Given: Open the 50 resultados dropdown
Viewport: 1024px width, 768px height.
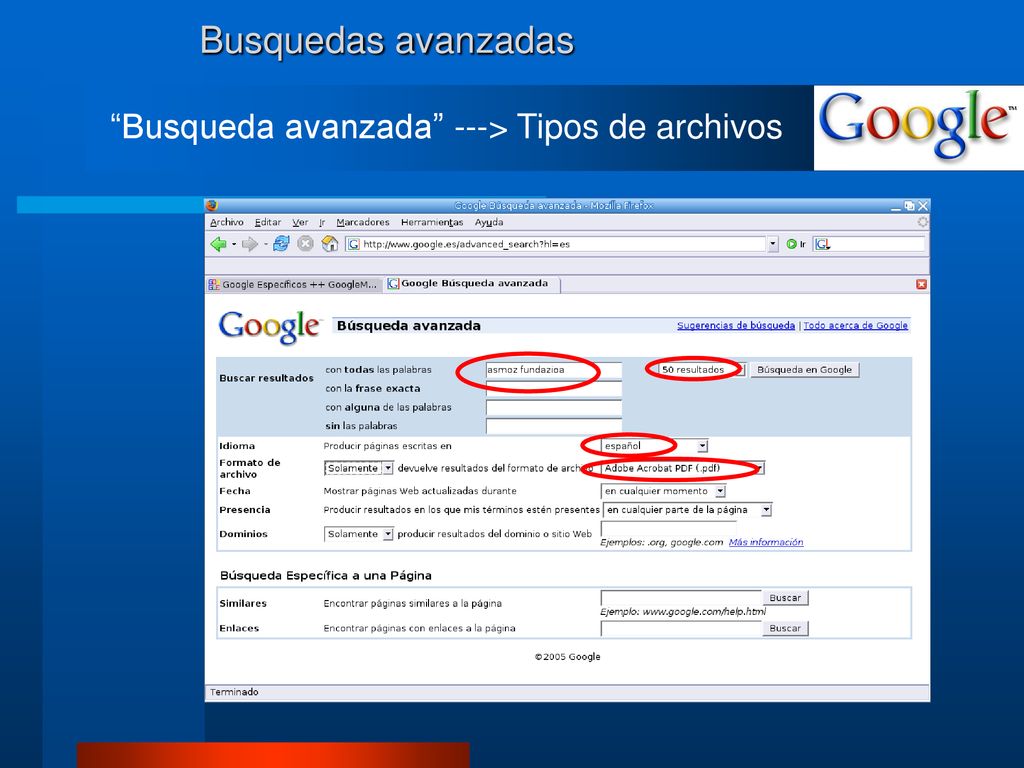Looking at the screenshot, I should [x=701, y=370].
